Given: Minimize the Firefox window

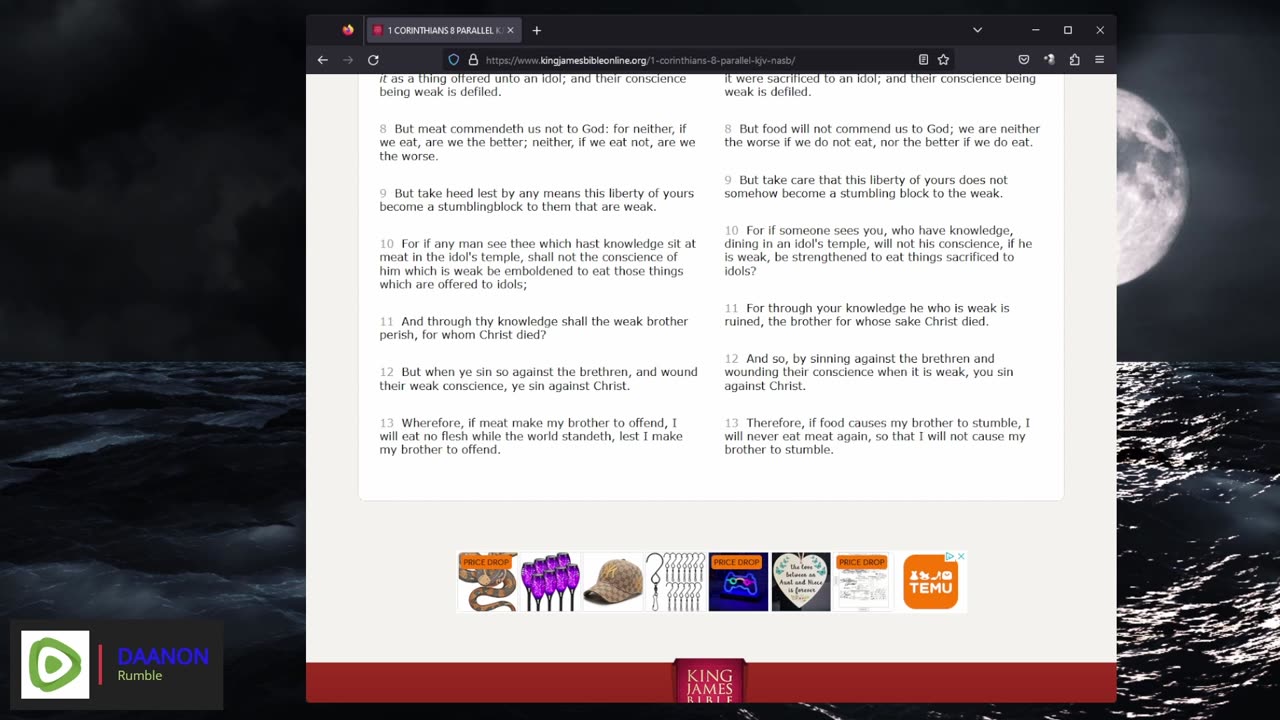Looking at the screenshot, I should (1036, 30).
